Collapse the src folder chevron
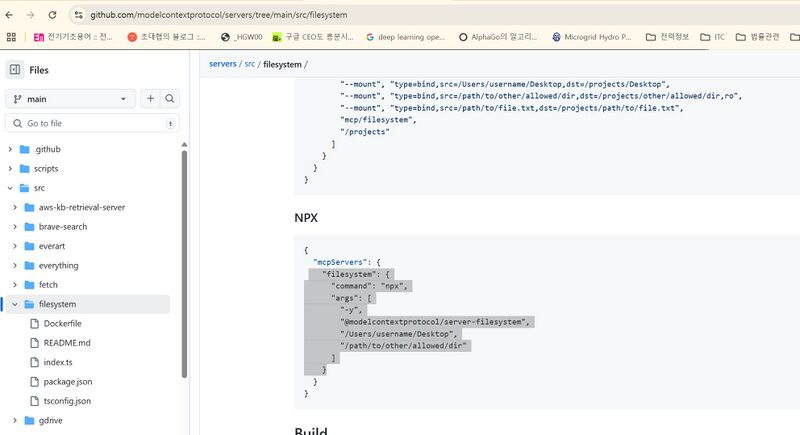Screen dimensions: 800x435 click(x=11, y=188)
